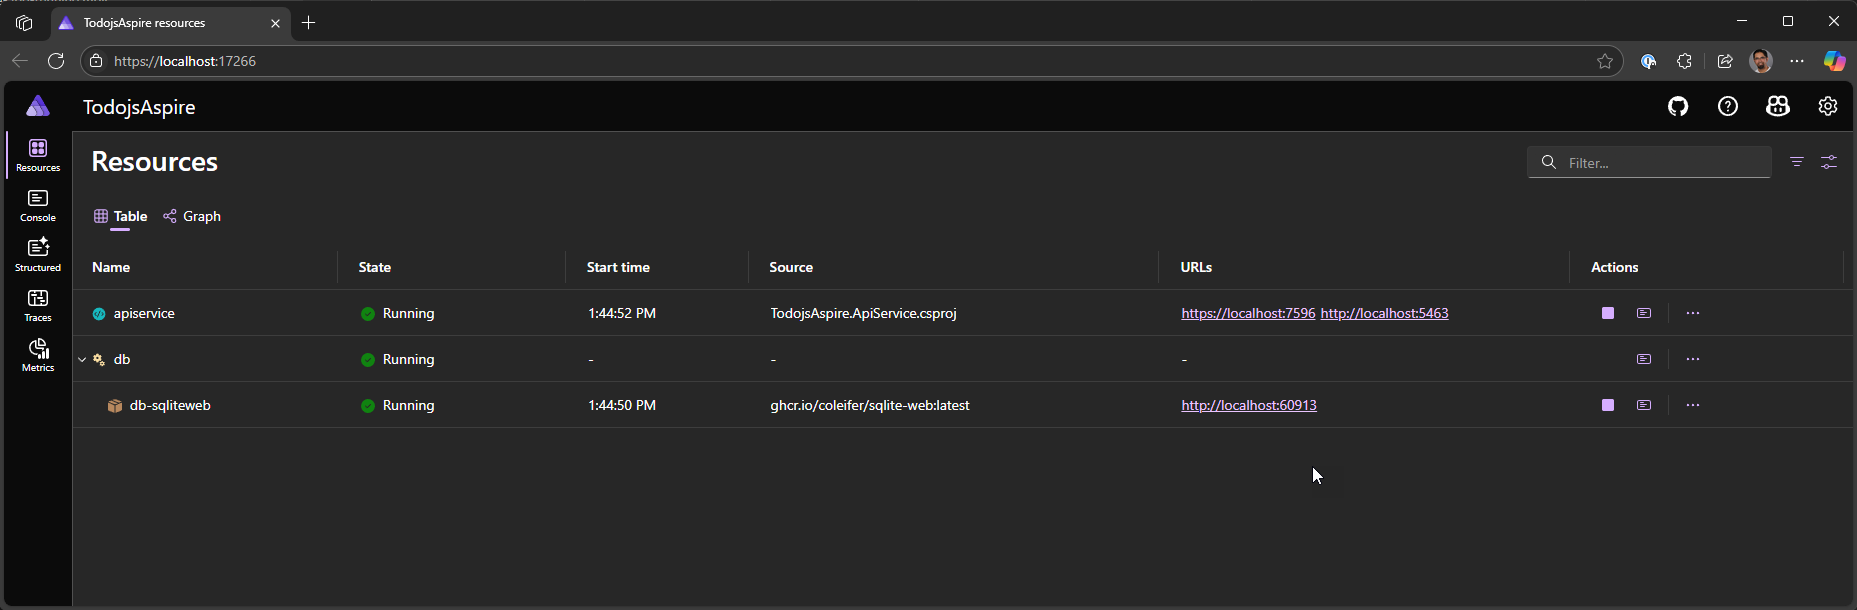Open browser settings and more menu
Screen dimensions: 1857x610
(1797, 61)
